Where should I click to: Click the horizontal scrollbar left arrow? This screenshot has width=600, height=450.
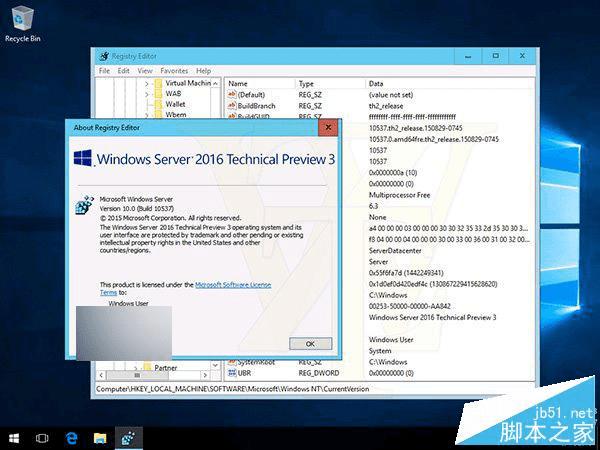[x=101, y=375]
